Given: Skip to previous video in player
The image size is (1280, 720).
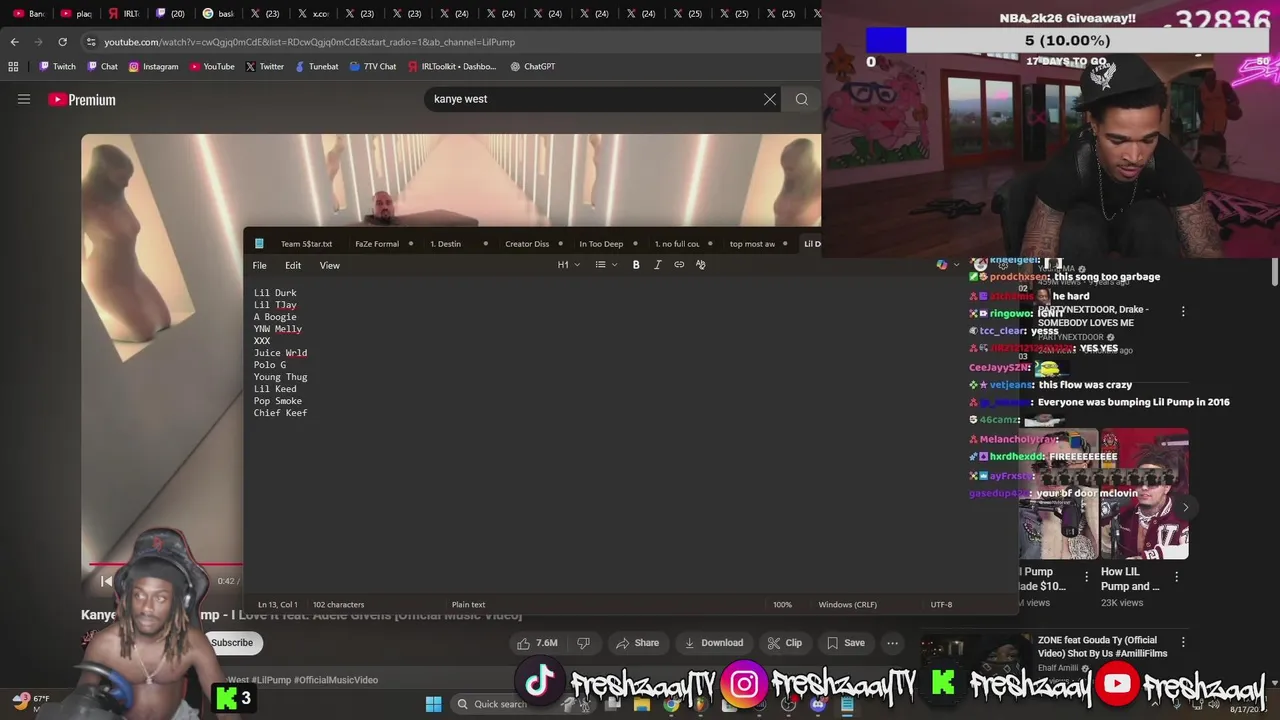Looking at the screenshot, I should (106, 581).
